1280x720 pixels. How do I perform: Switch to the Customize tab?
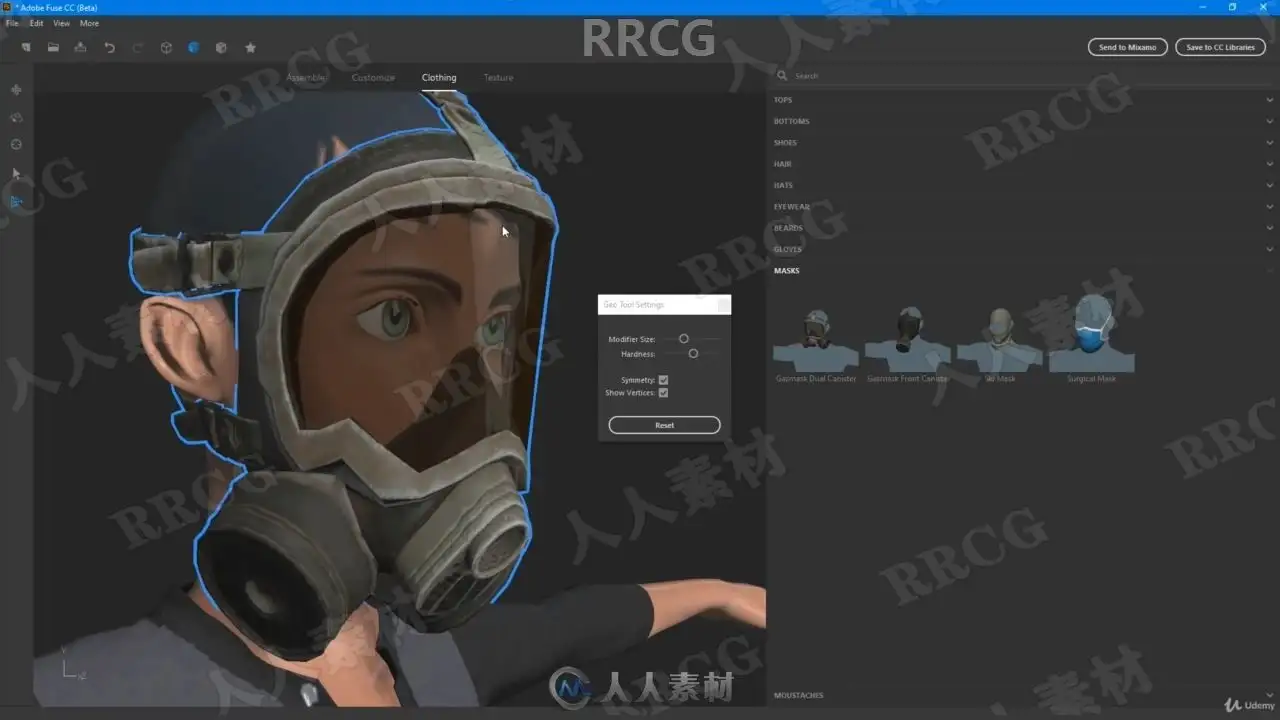pyautogui.click(x=373, y=77)
